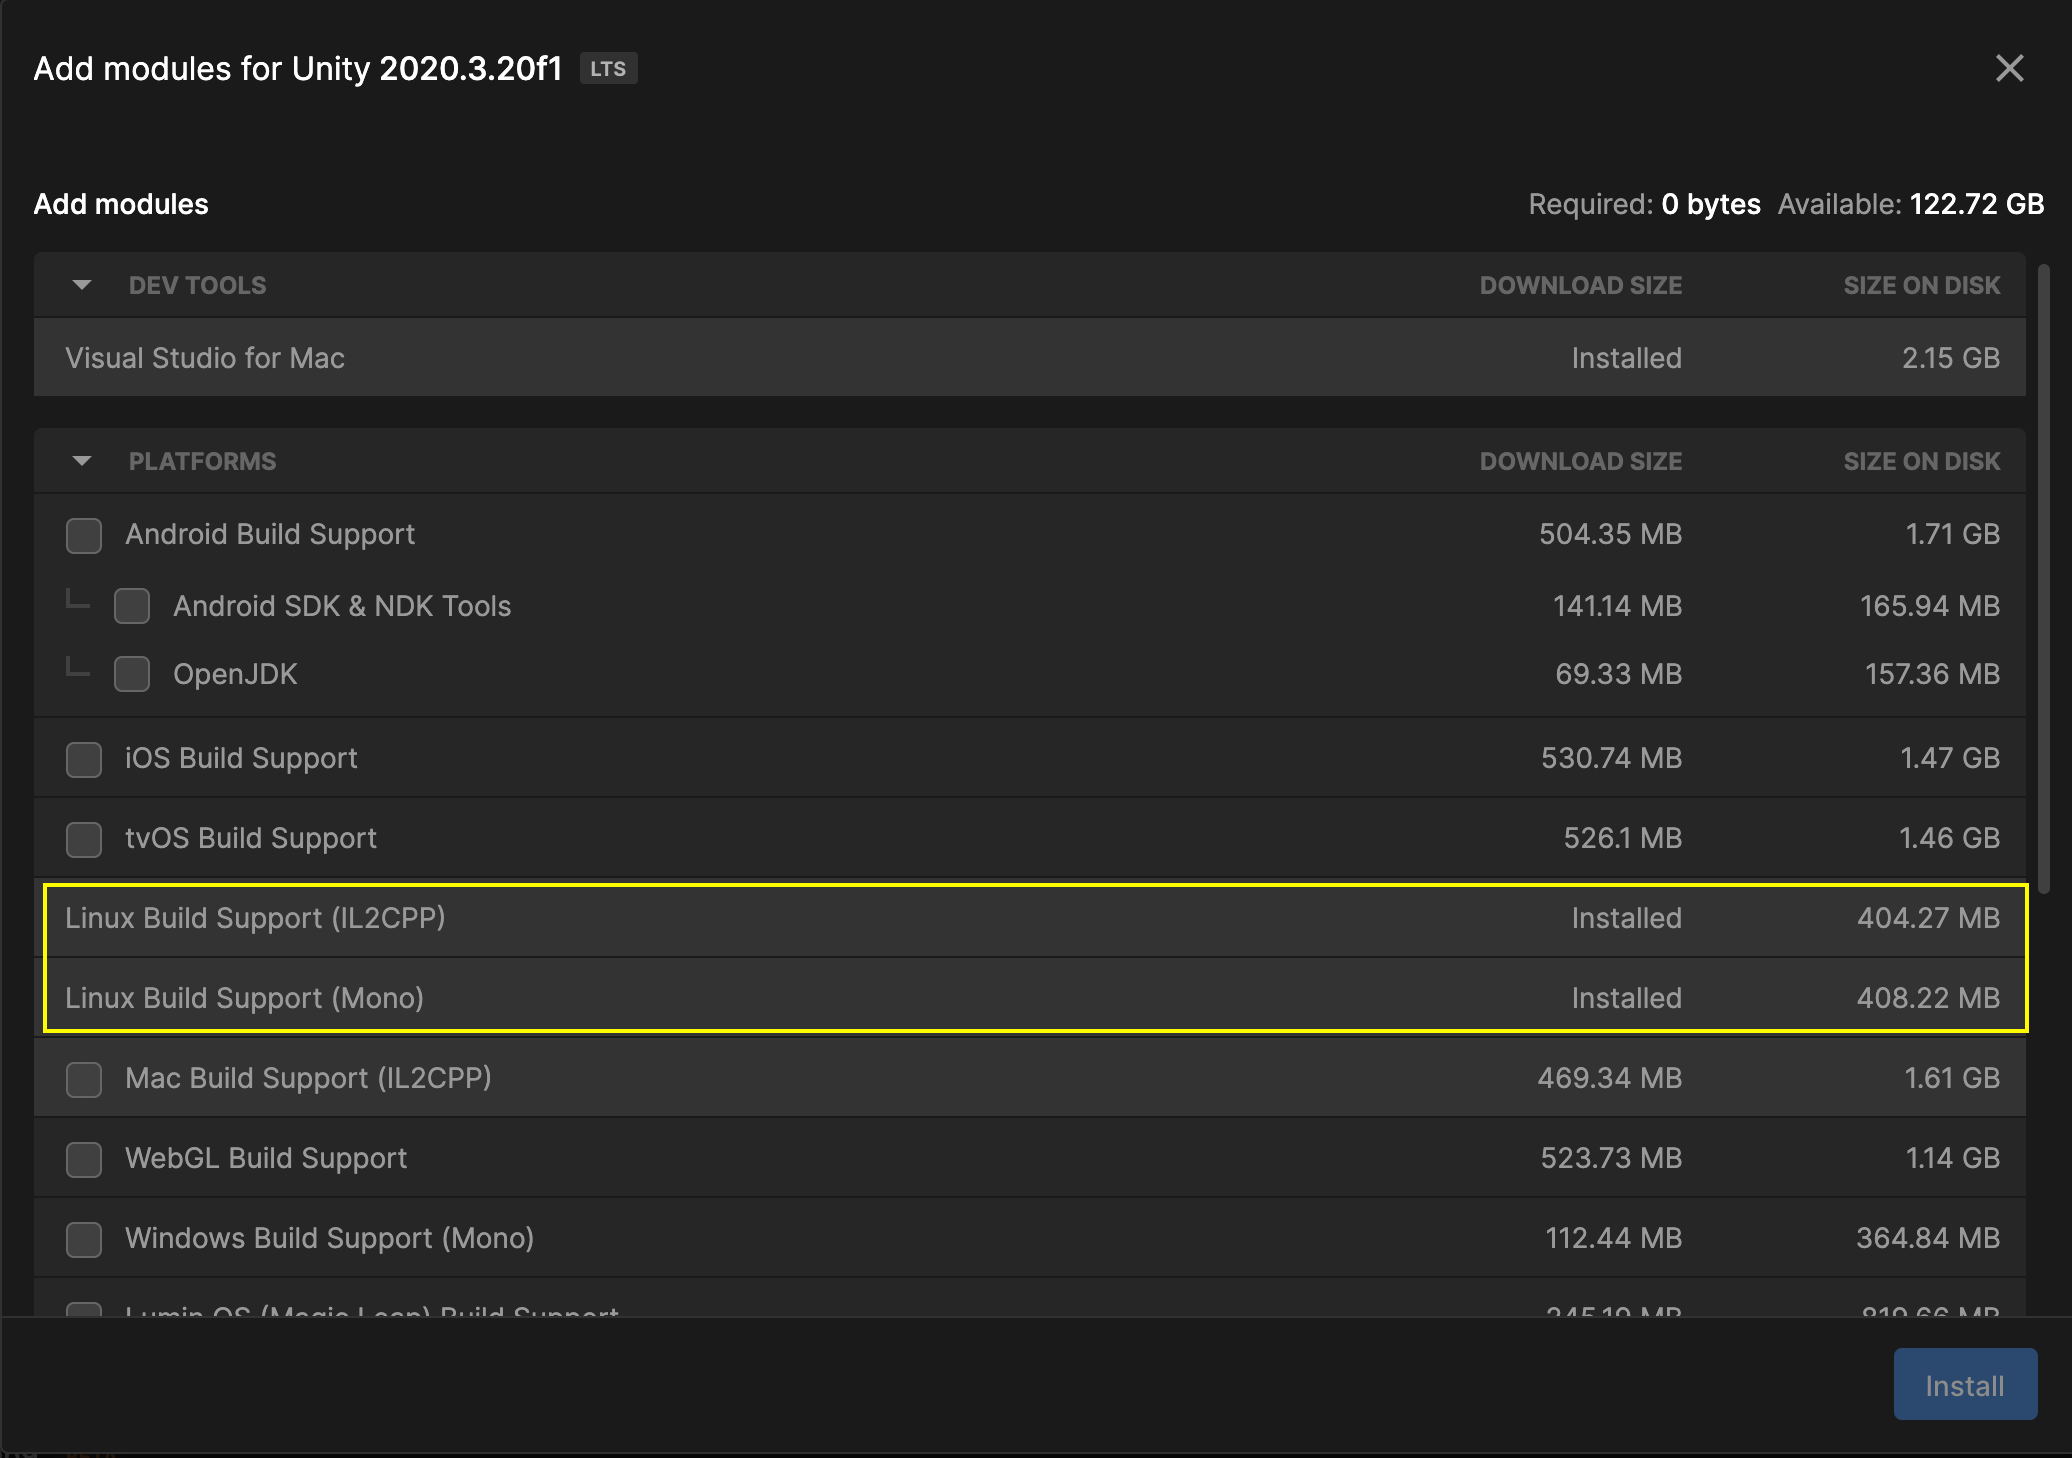2072x1458 pixels.
Task: Collapse the DEV TOOLS section
Action: (x=81, y=285)
